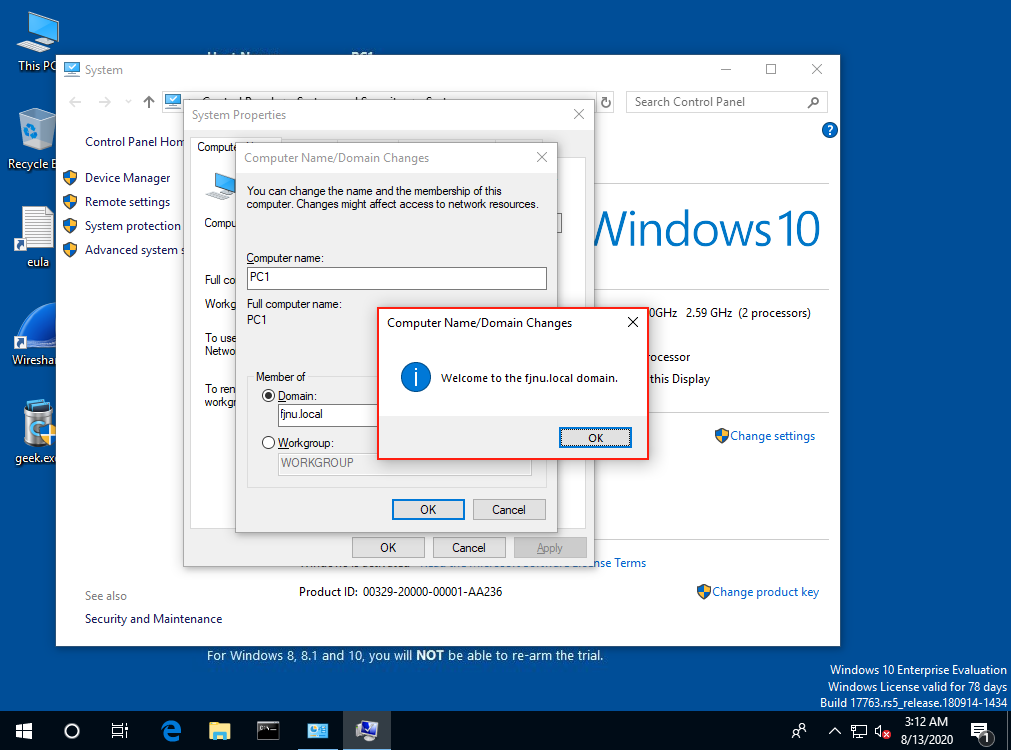
Task: Click Cancel in System Properties window
Action: 469,548
